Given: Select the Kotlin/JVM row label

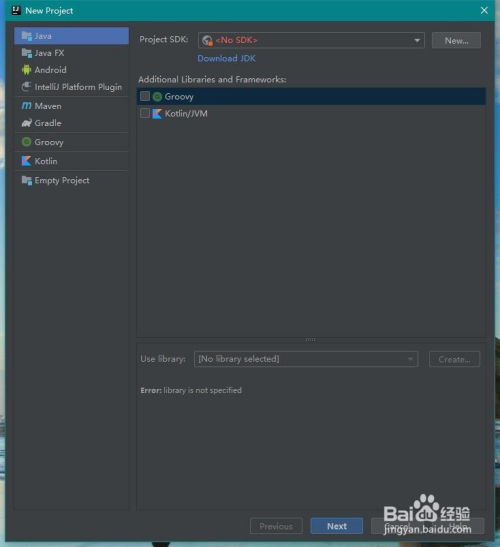Looking at the screenshot, I should pos(186,113).
